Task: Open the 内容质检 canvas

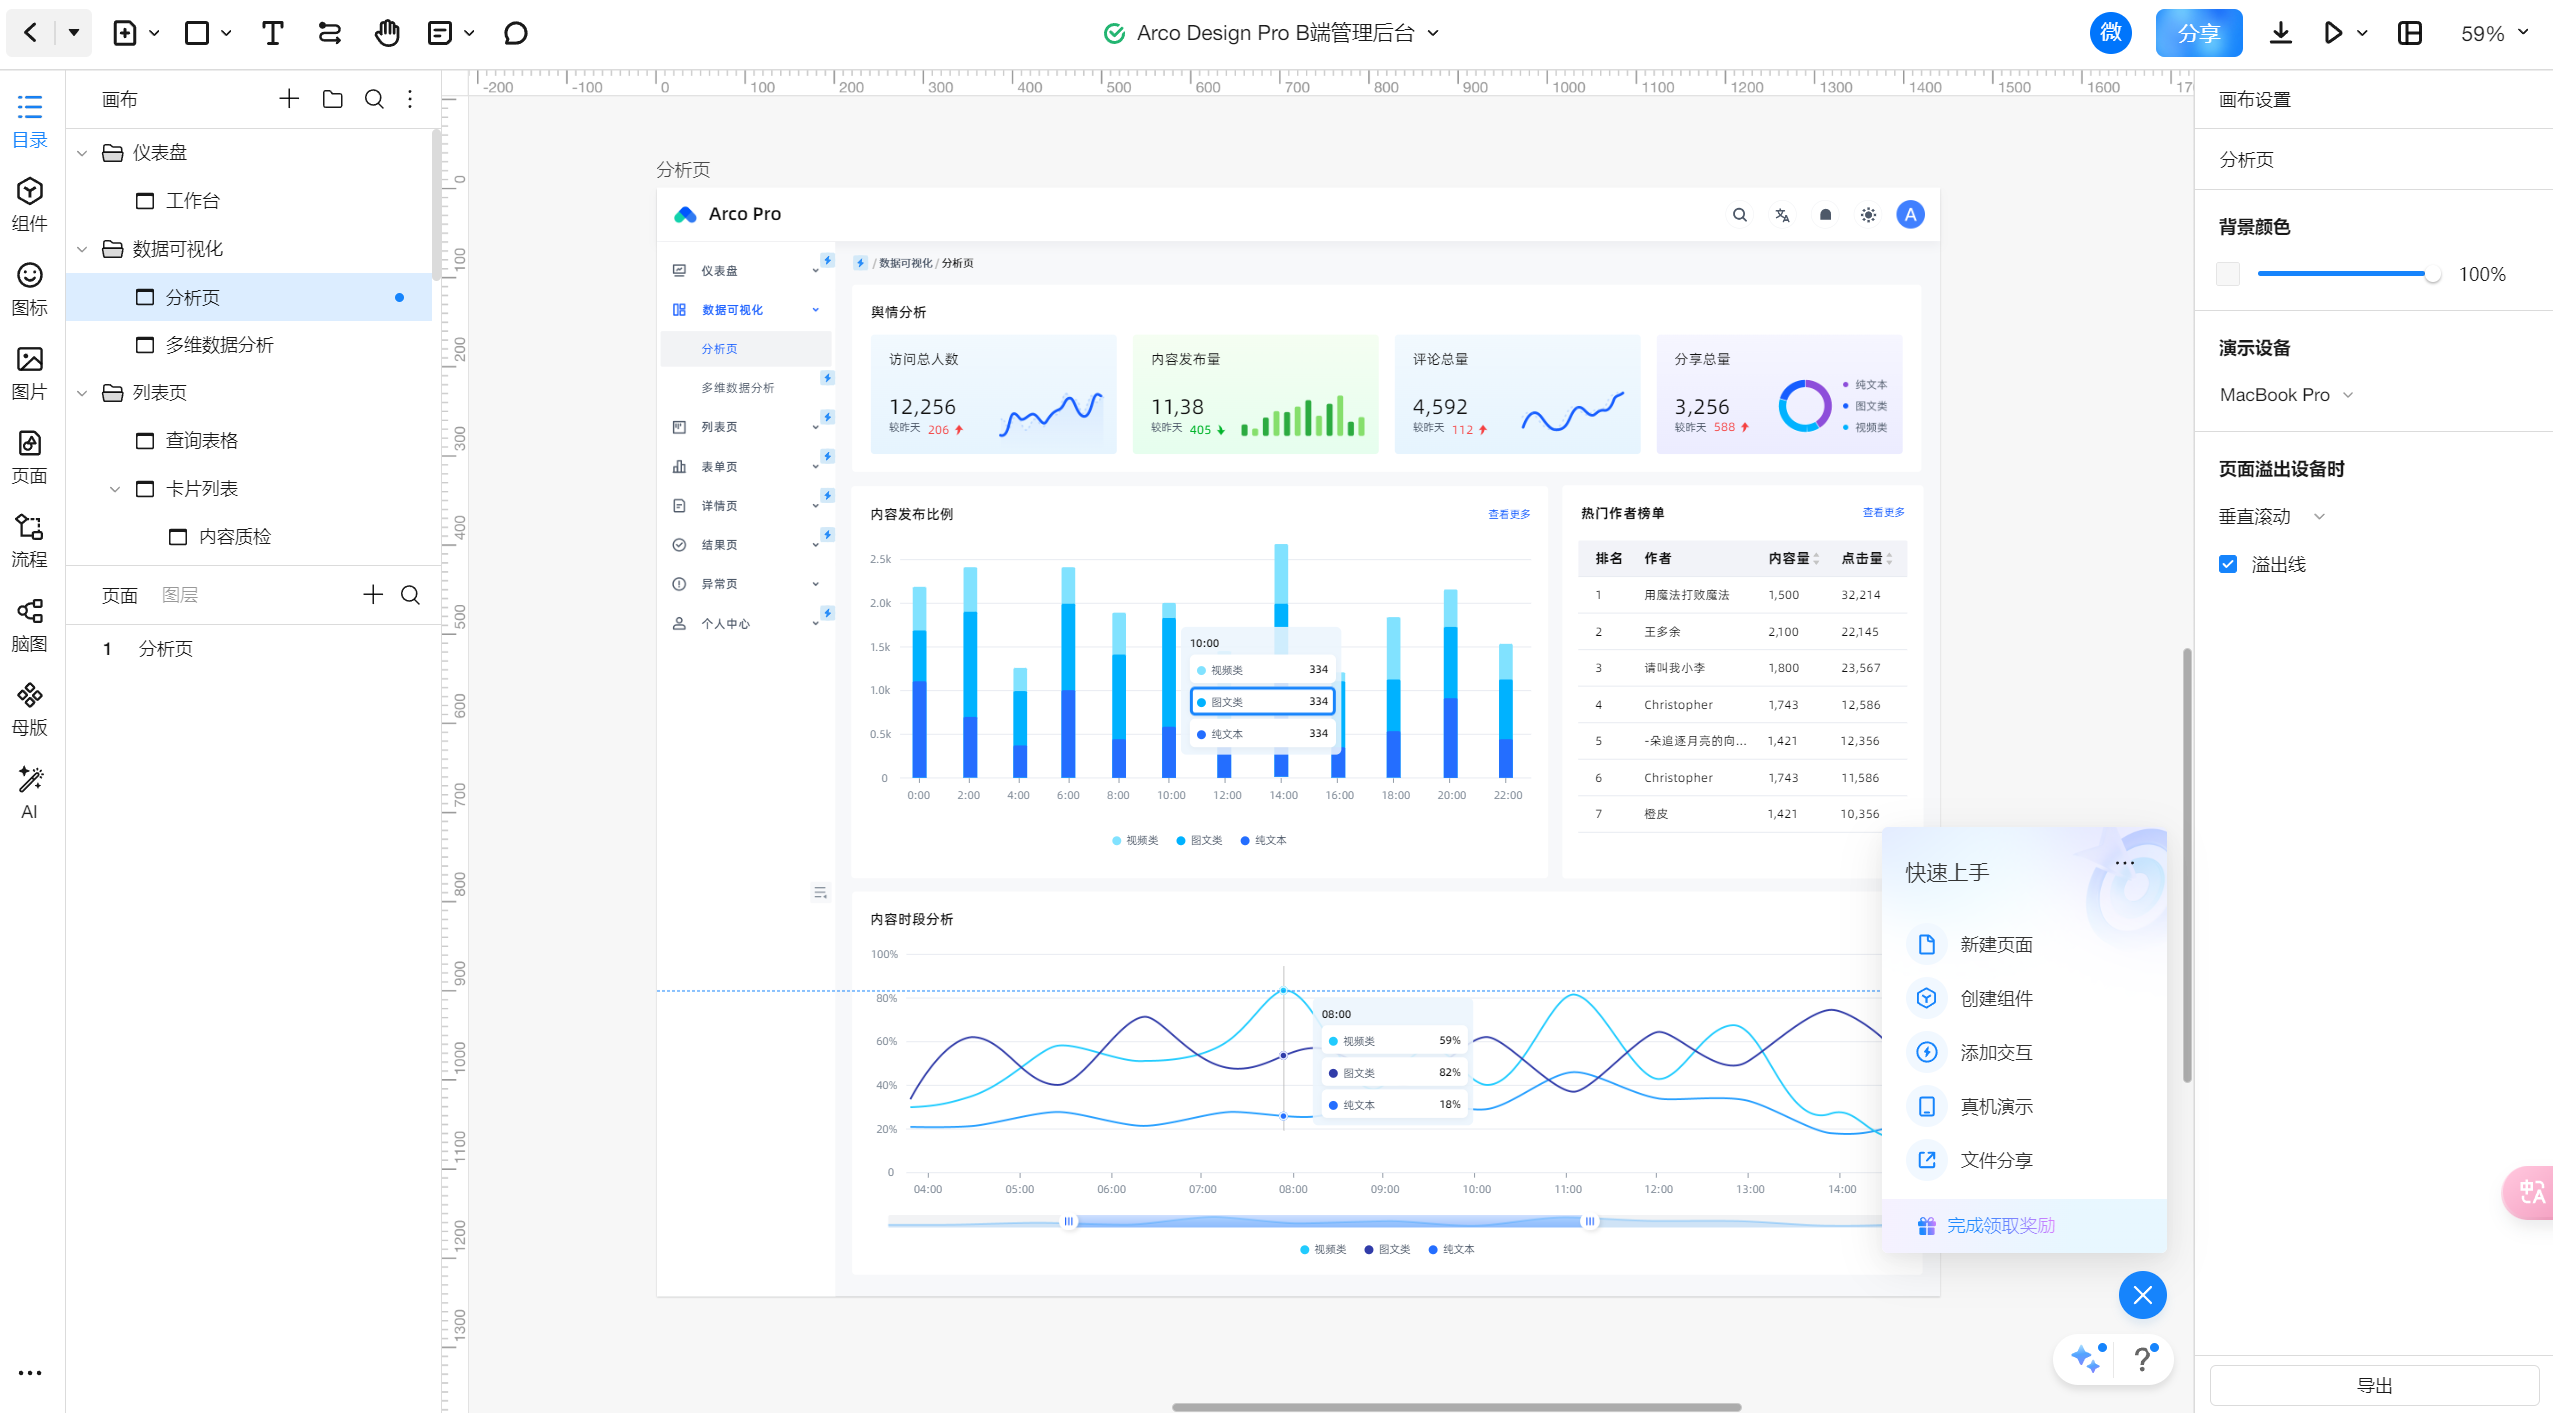Action: (249, 537)
